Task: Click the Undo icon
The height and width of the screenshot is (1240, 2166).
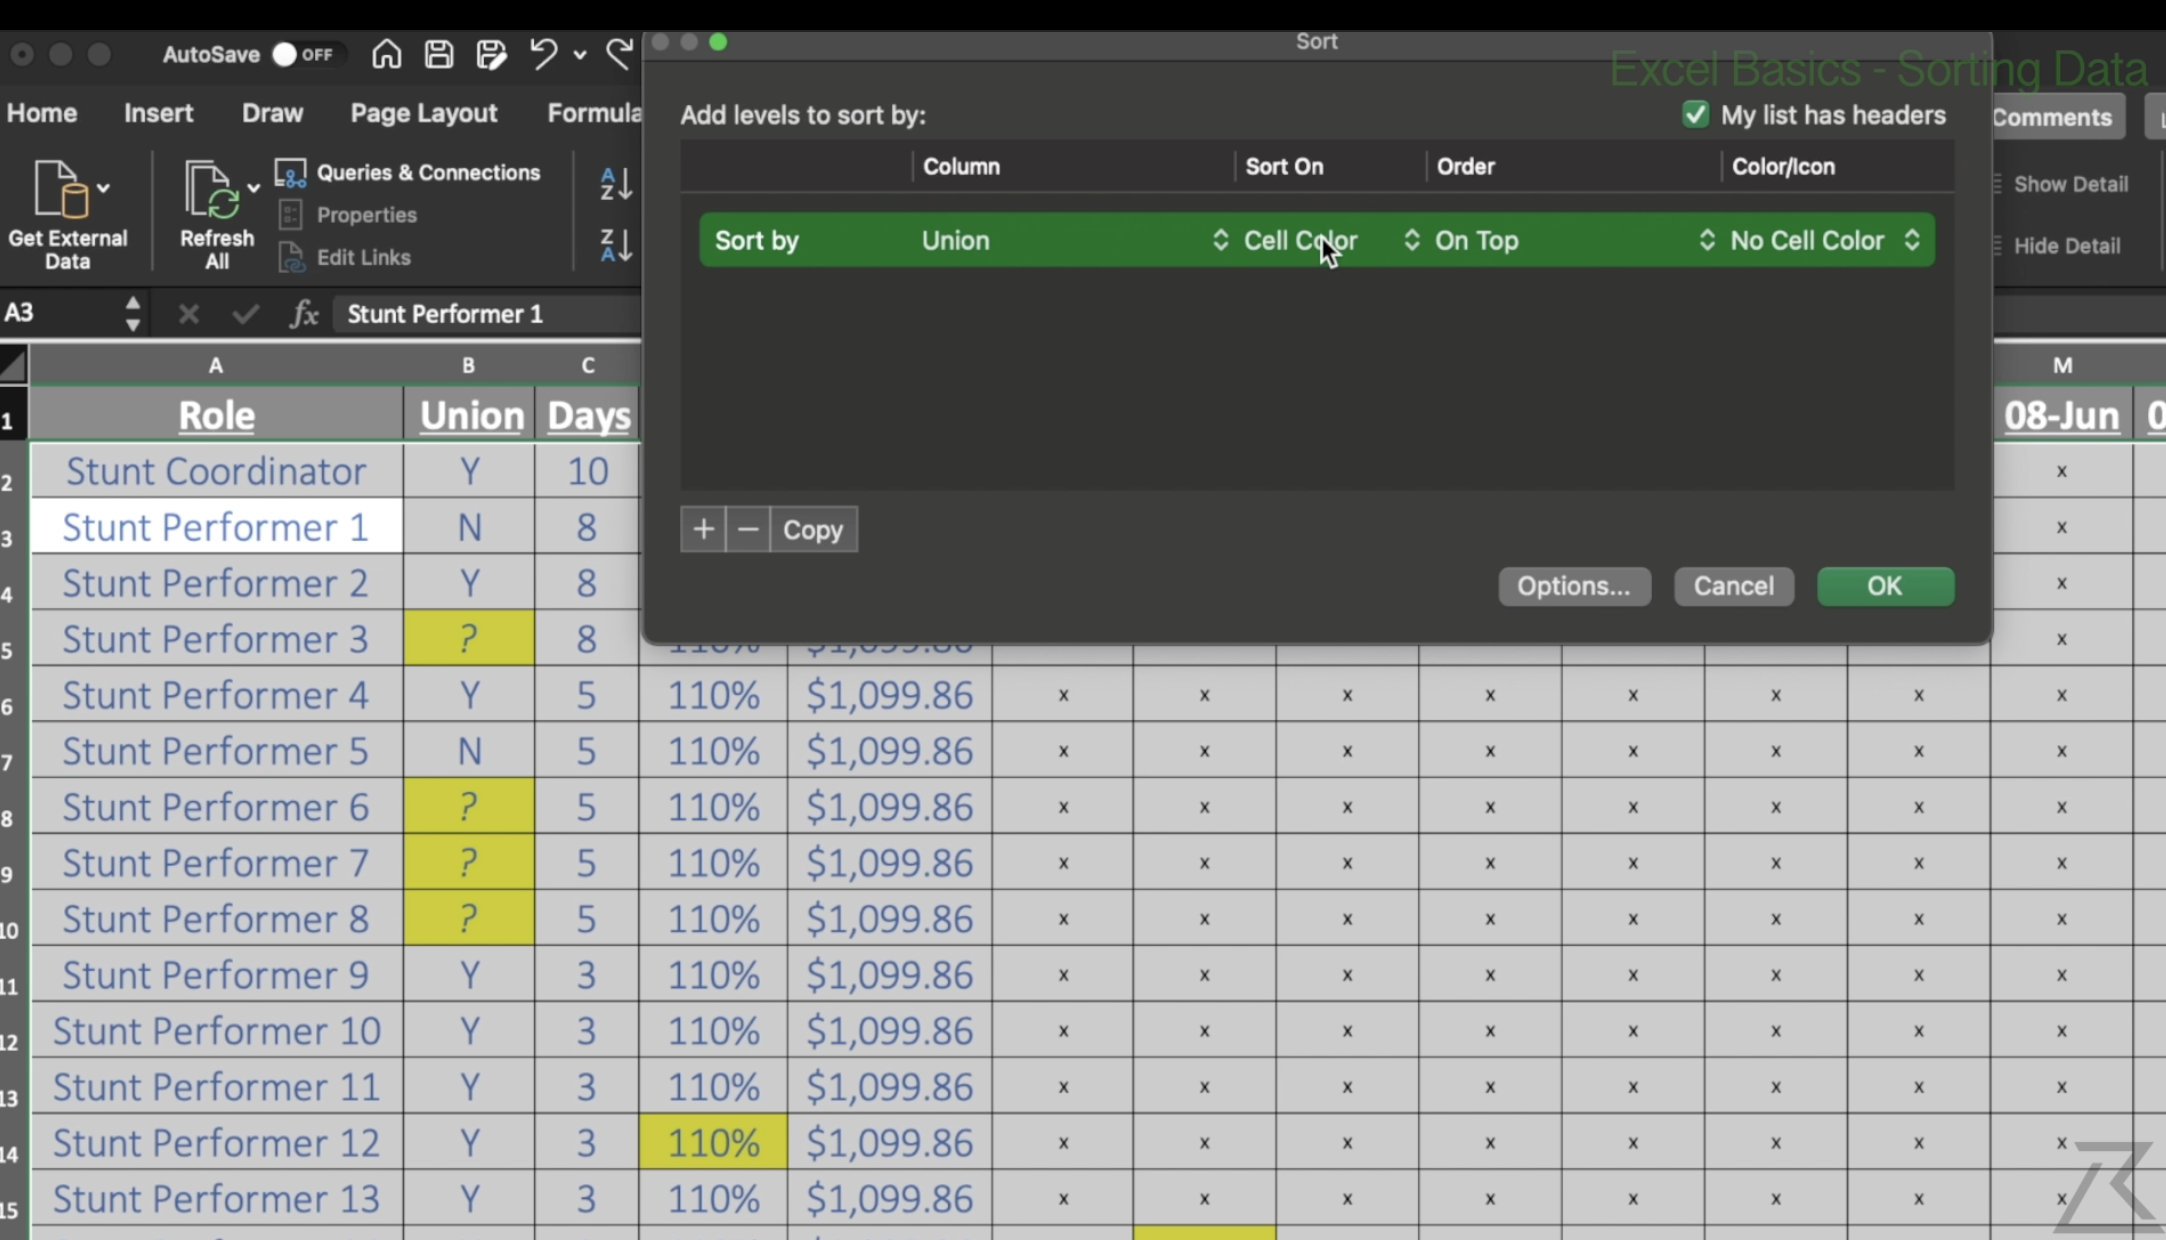Action: [545, 55]
